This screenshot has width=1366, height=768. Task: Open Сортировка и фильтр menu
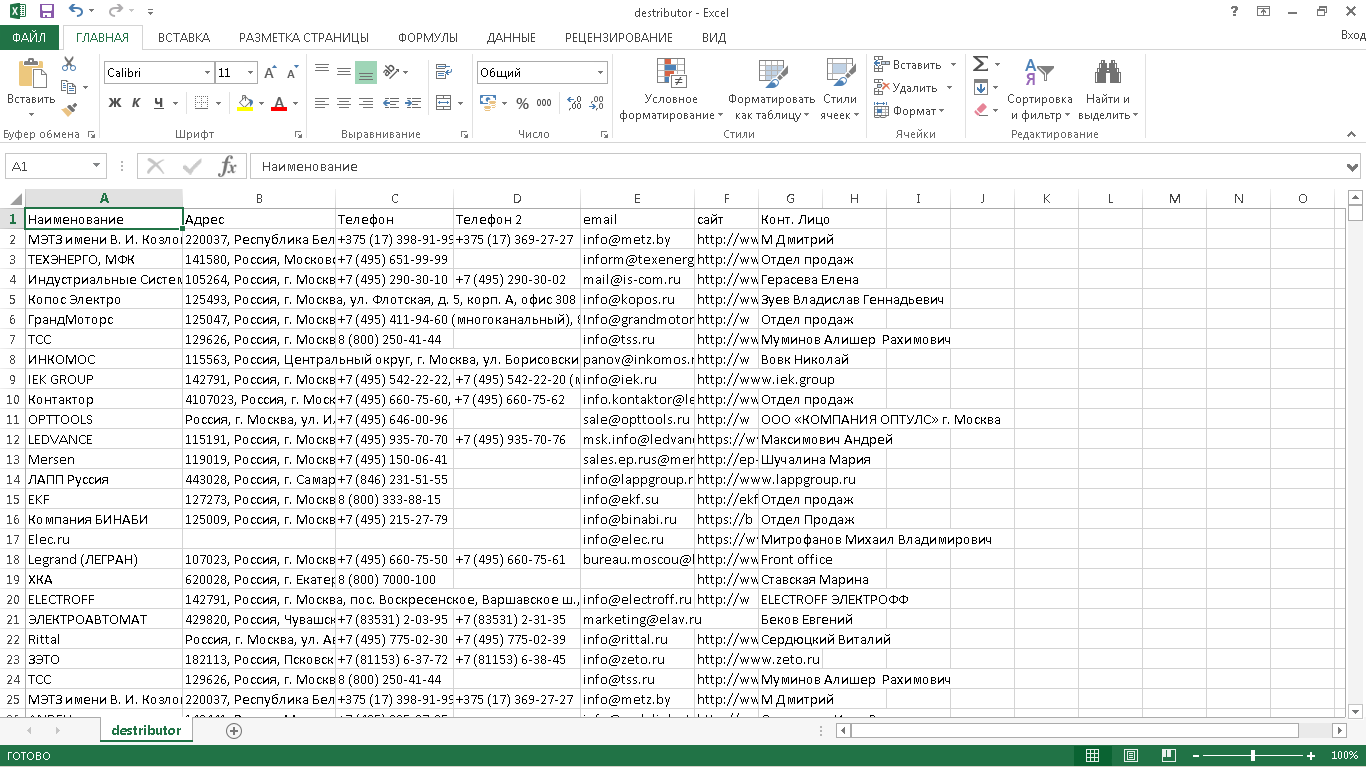[x=1039, y=89]
